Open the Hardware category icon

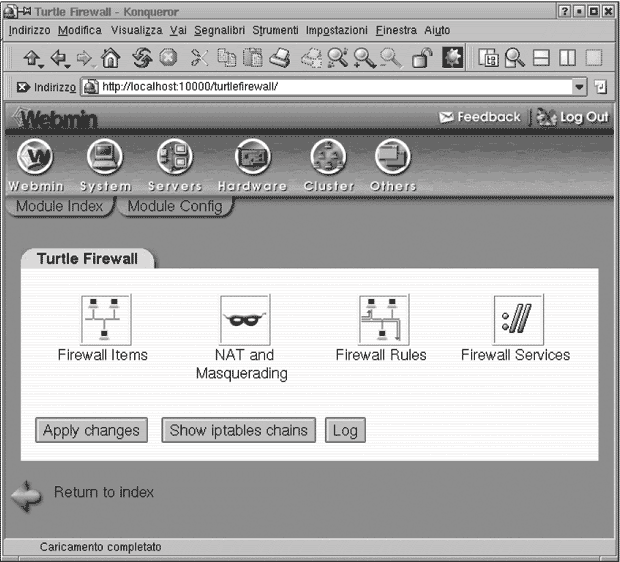[253, 157]
